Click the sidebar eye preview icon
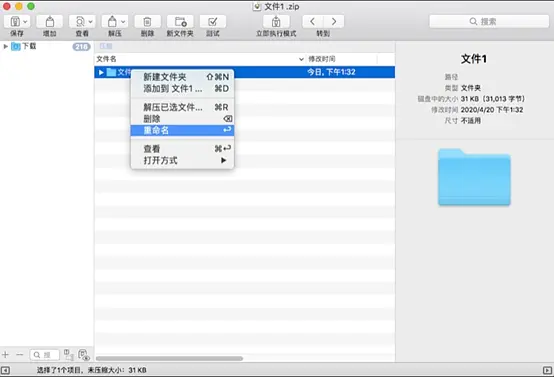This screenshot has height=377, width=554. pos(84,355)
